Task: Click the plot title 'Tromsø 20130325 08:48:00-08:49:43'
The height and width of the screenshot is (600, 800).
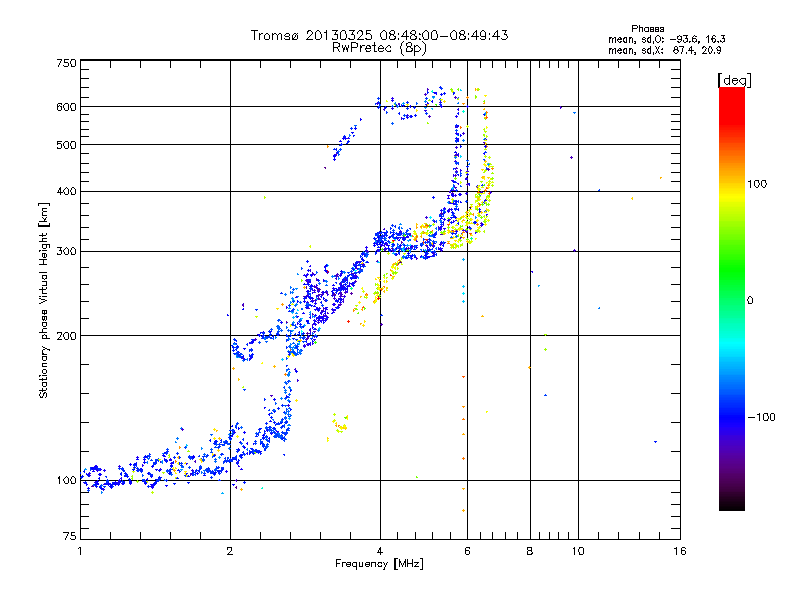Action: (x=379, y=35)
